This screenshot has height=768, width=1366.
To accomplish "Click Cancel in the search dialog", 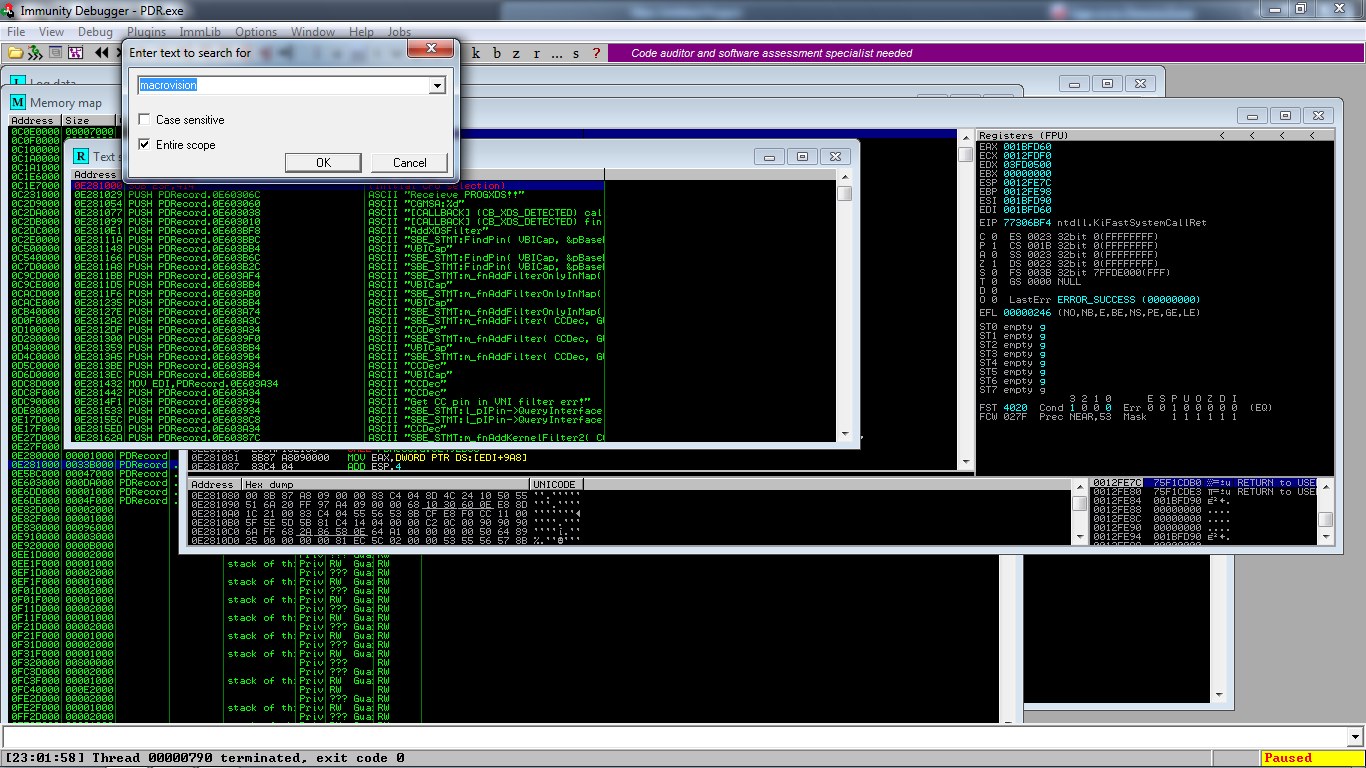I will click(409, 162).
